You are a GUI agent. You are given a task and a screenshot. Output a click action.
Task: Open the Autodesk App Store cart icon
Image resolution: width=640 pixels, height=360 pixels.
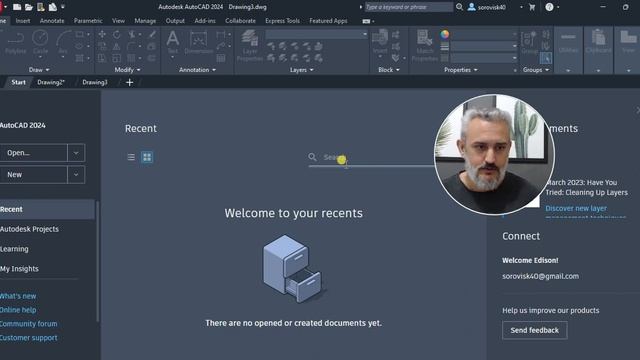(532, 7)
